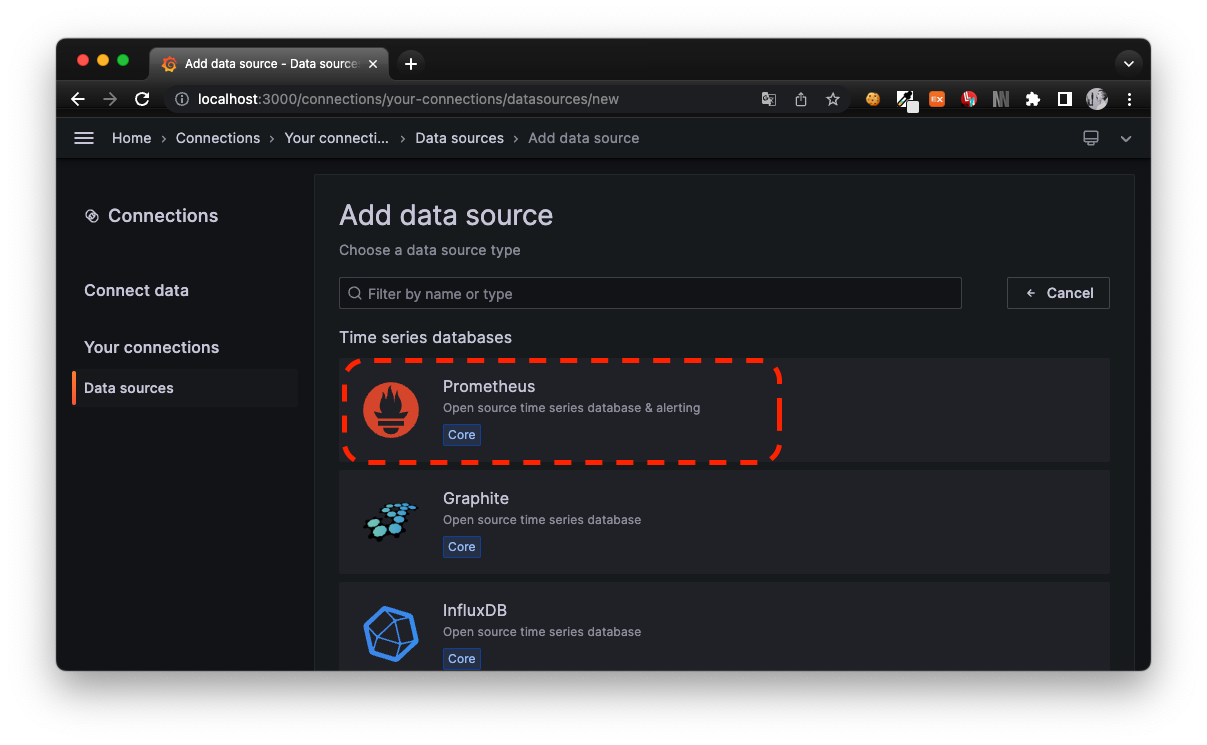Open the cookie extension icon

pos(873,99)
